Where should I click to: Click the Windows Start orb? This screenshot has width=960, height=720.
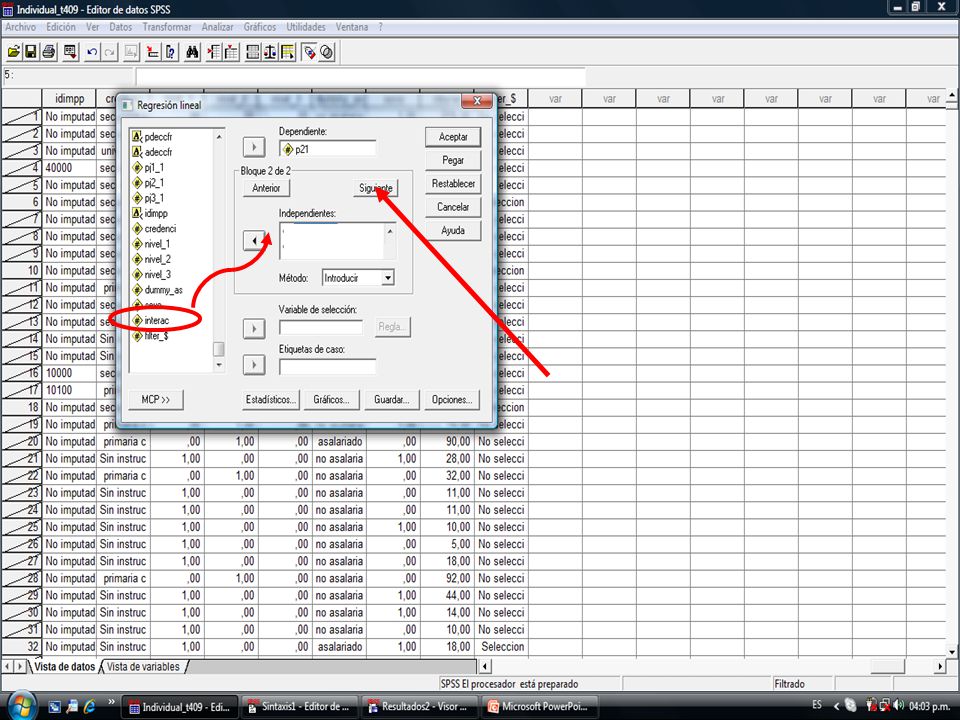pos(22,706)
